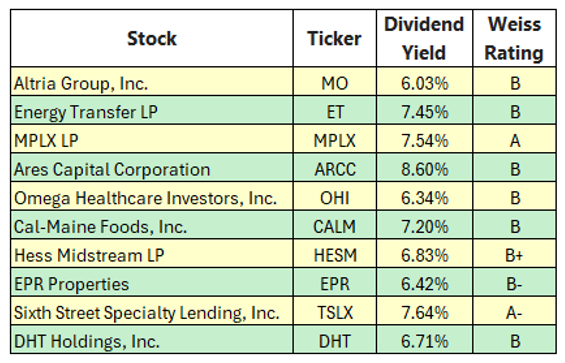Click the Dividend Yield header cell
Screen dimensions: 565x363
pos(424,38)
